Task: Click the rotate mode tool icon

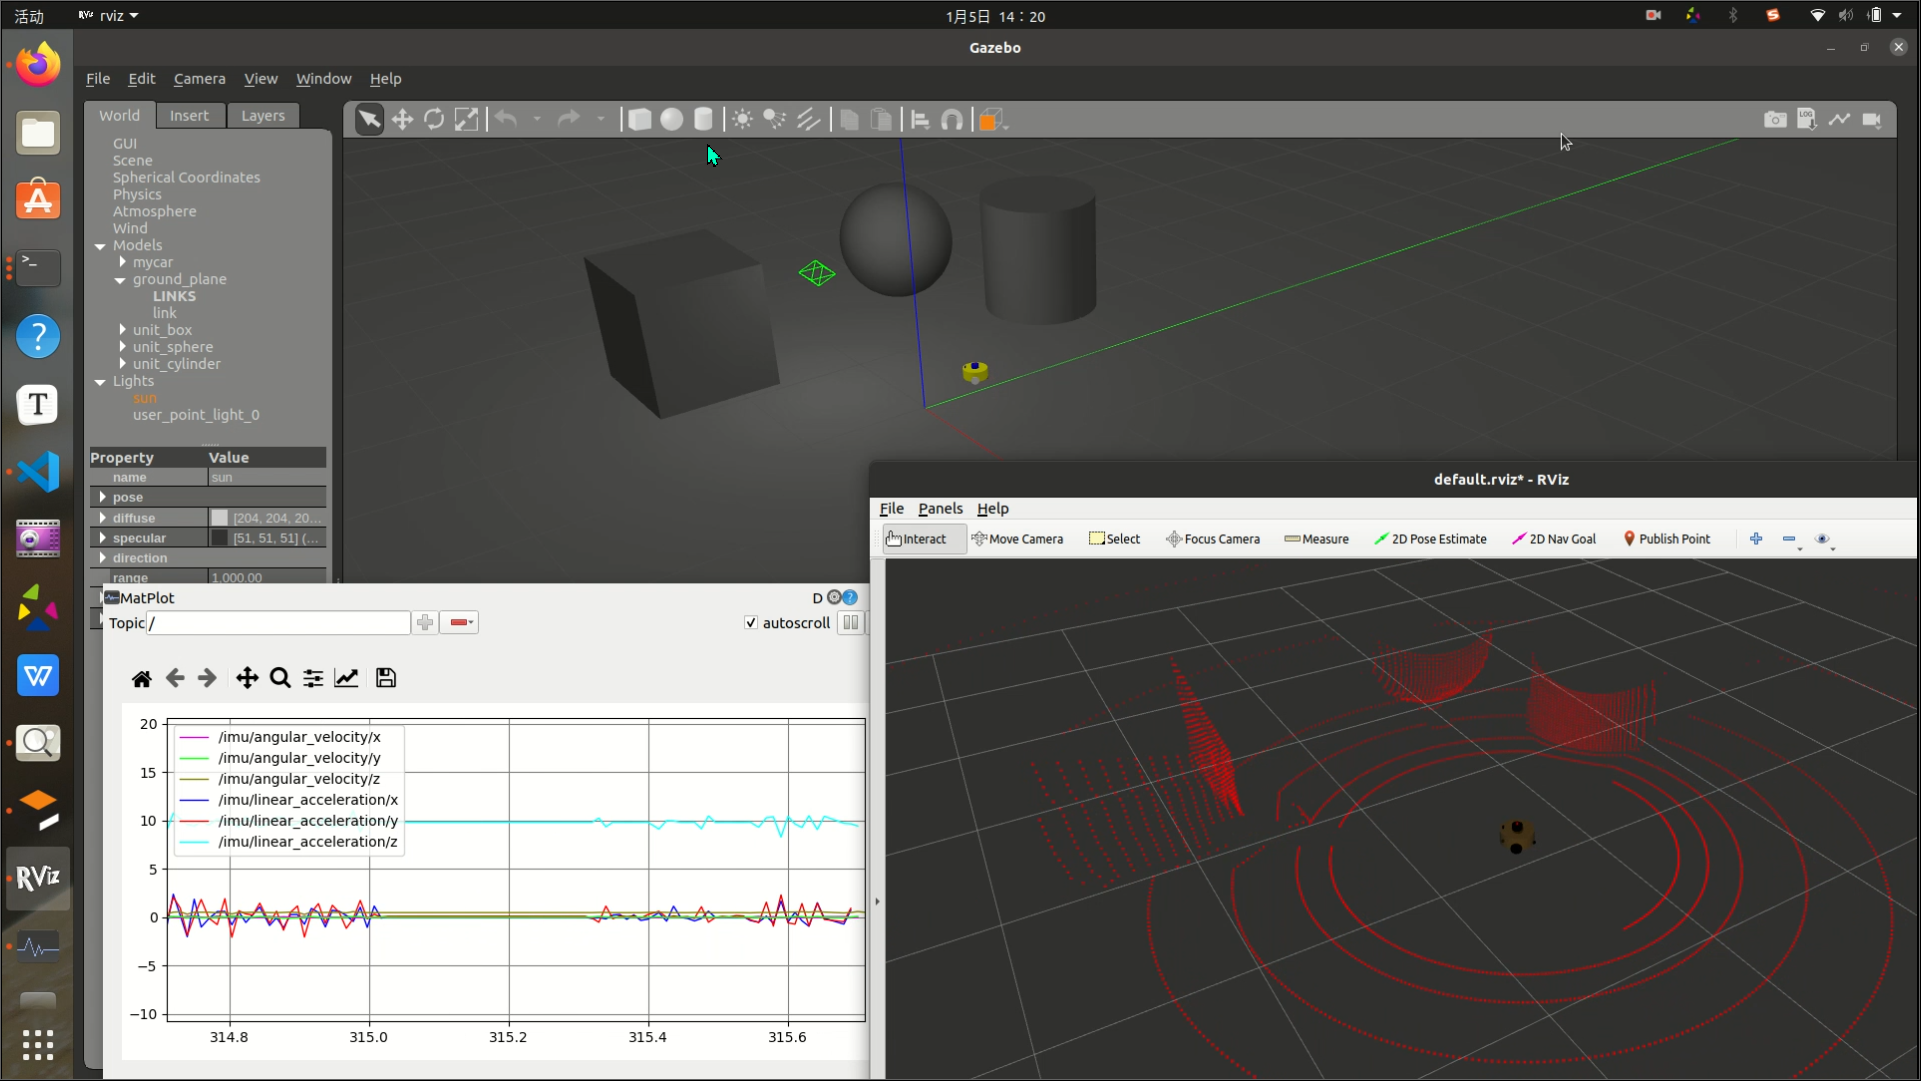Action: pos(434,120)
